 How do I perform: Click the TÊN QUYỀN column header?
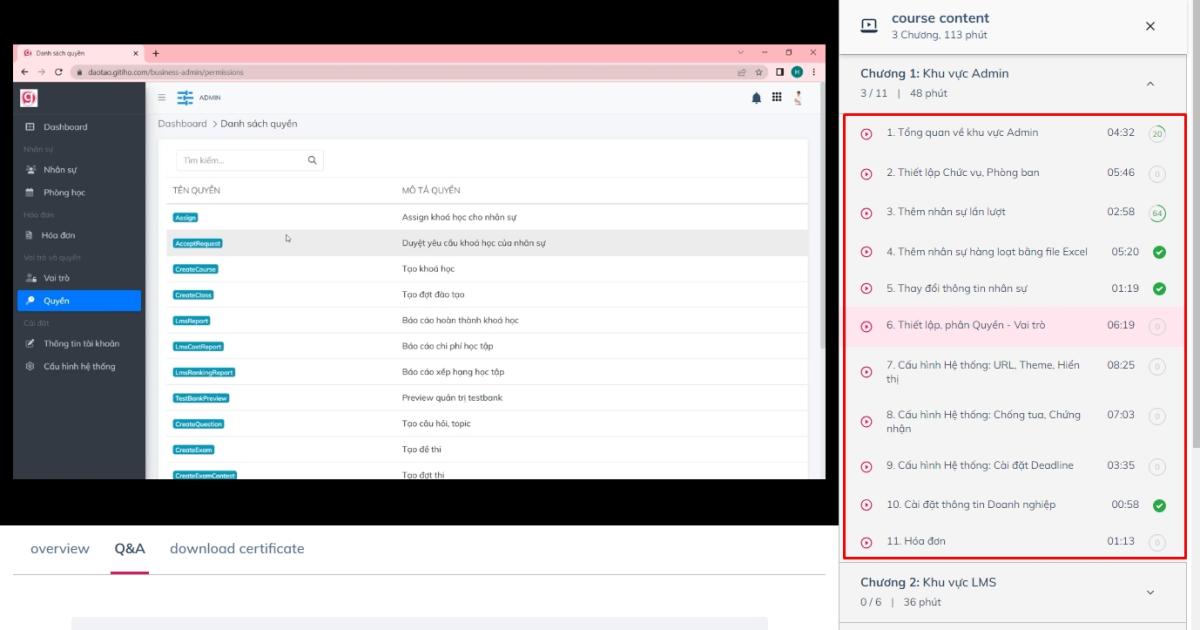[197, 190]
